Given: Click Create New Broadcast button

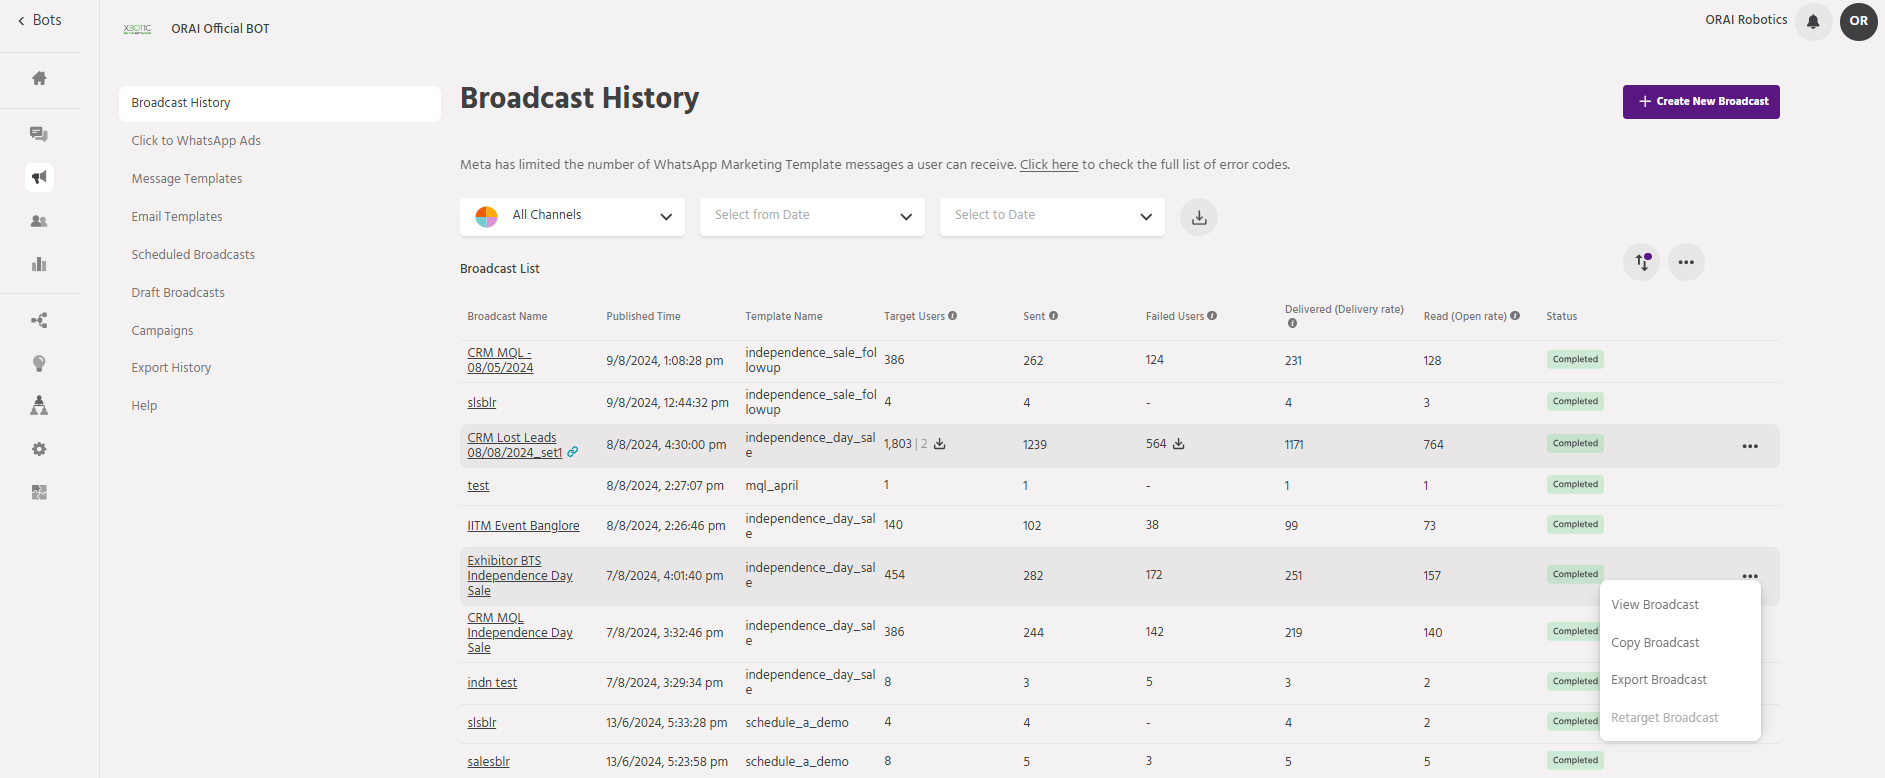Looking at the screenshot, I should coord(1700,102).
